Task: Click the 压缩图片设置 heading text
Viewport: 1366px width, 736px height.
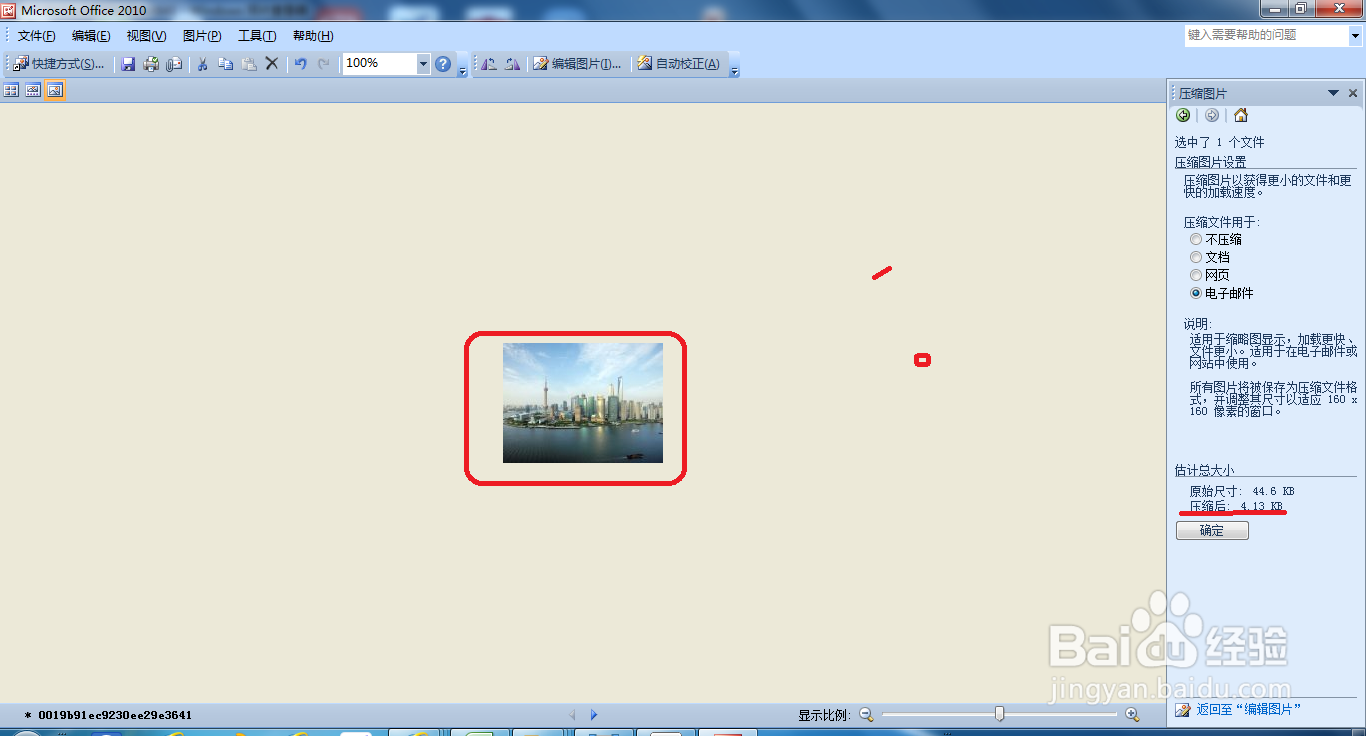Action: (x=1210, y=162)
